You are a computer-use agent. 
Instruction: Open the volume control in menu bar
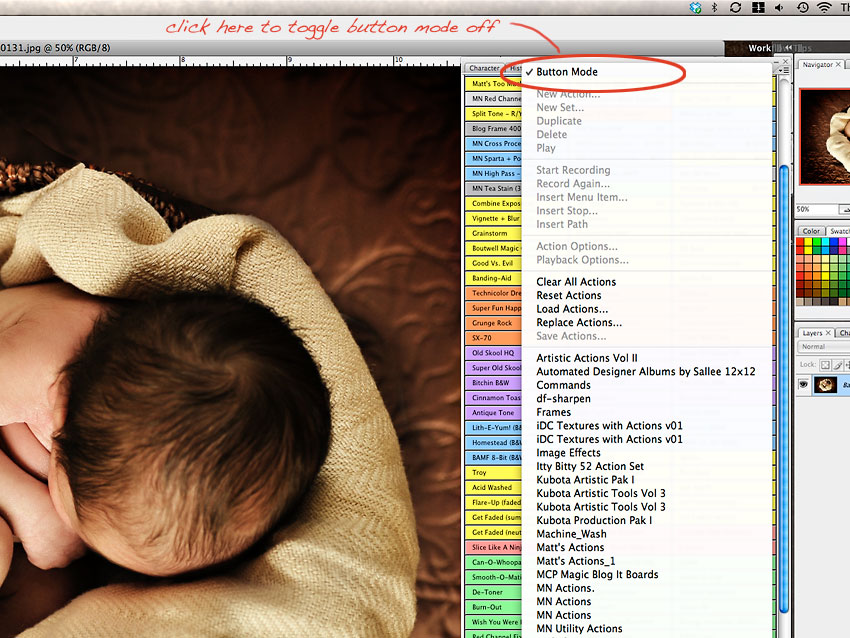click(x=779, y=8)
